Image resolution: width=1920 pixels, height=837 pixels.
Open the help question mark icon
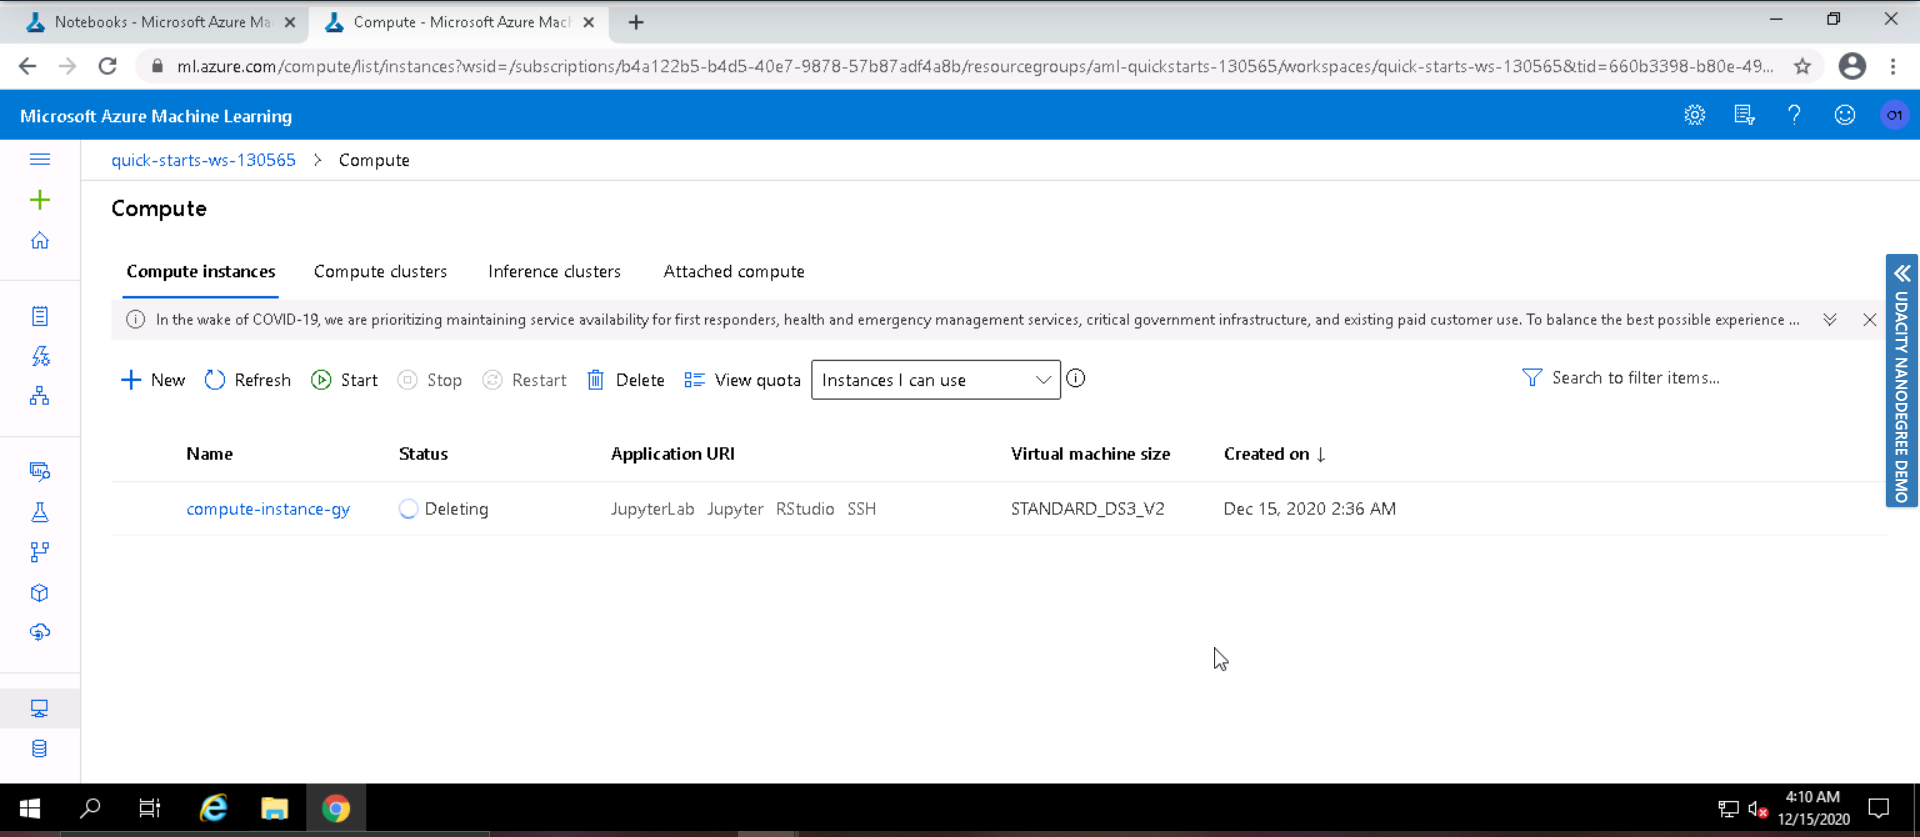tap(1794, 115)
